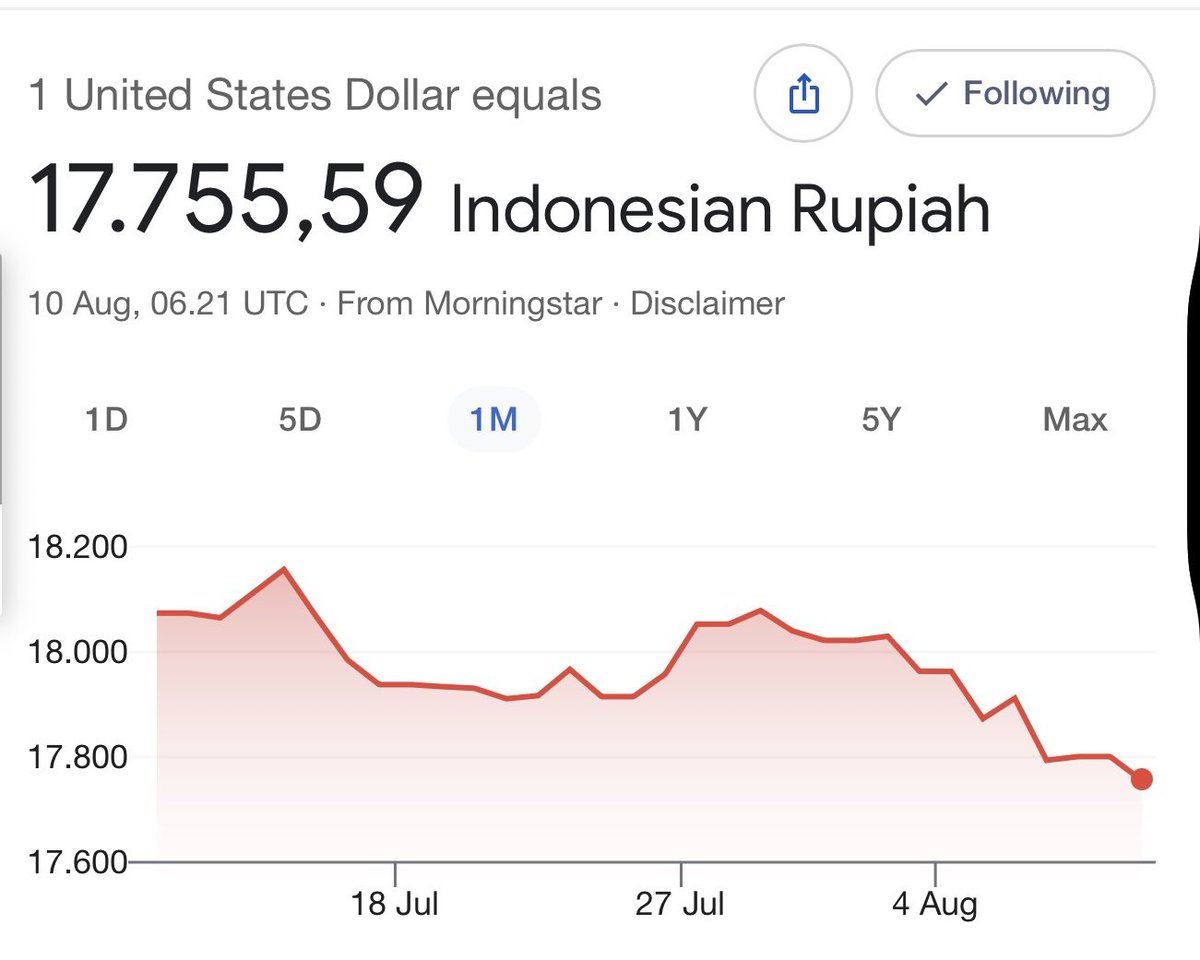Click the 27 Jul axis label

tap(680, 904)
